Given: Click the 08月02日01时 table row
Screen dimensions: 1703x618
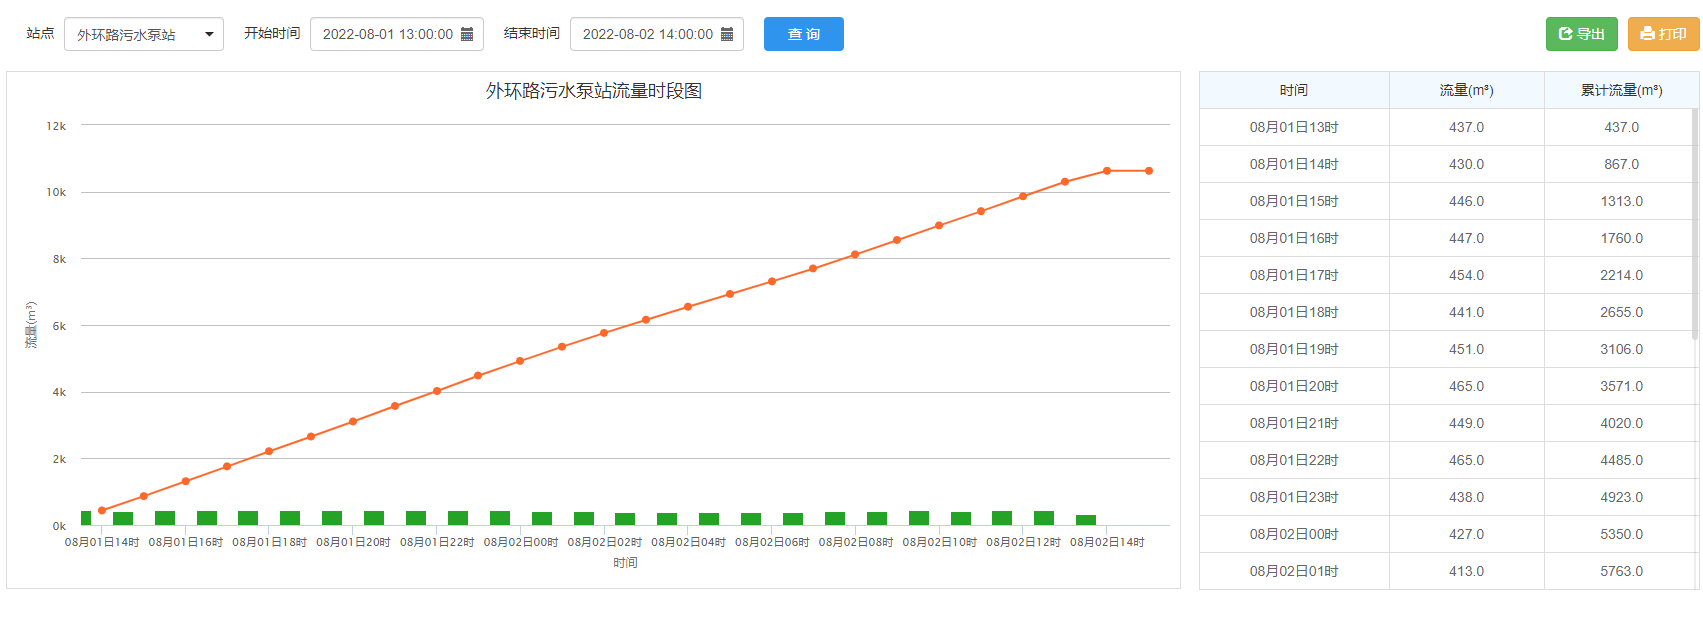Looking at the screenshot, I should pyautogui.click(x=1293, y=571).
